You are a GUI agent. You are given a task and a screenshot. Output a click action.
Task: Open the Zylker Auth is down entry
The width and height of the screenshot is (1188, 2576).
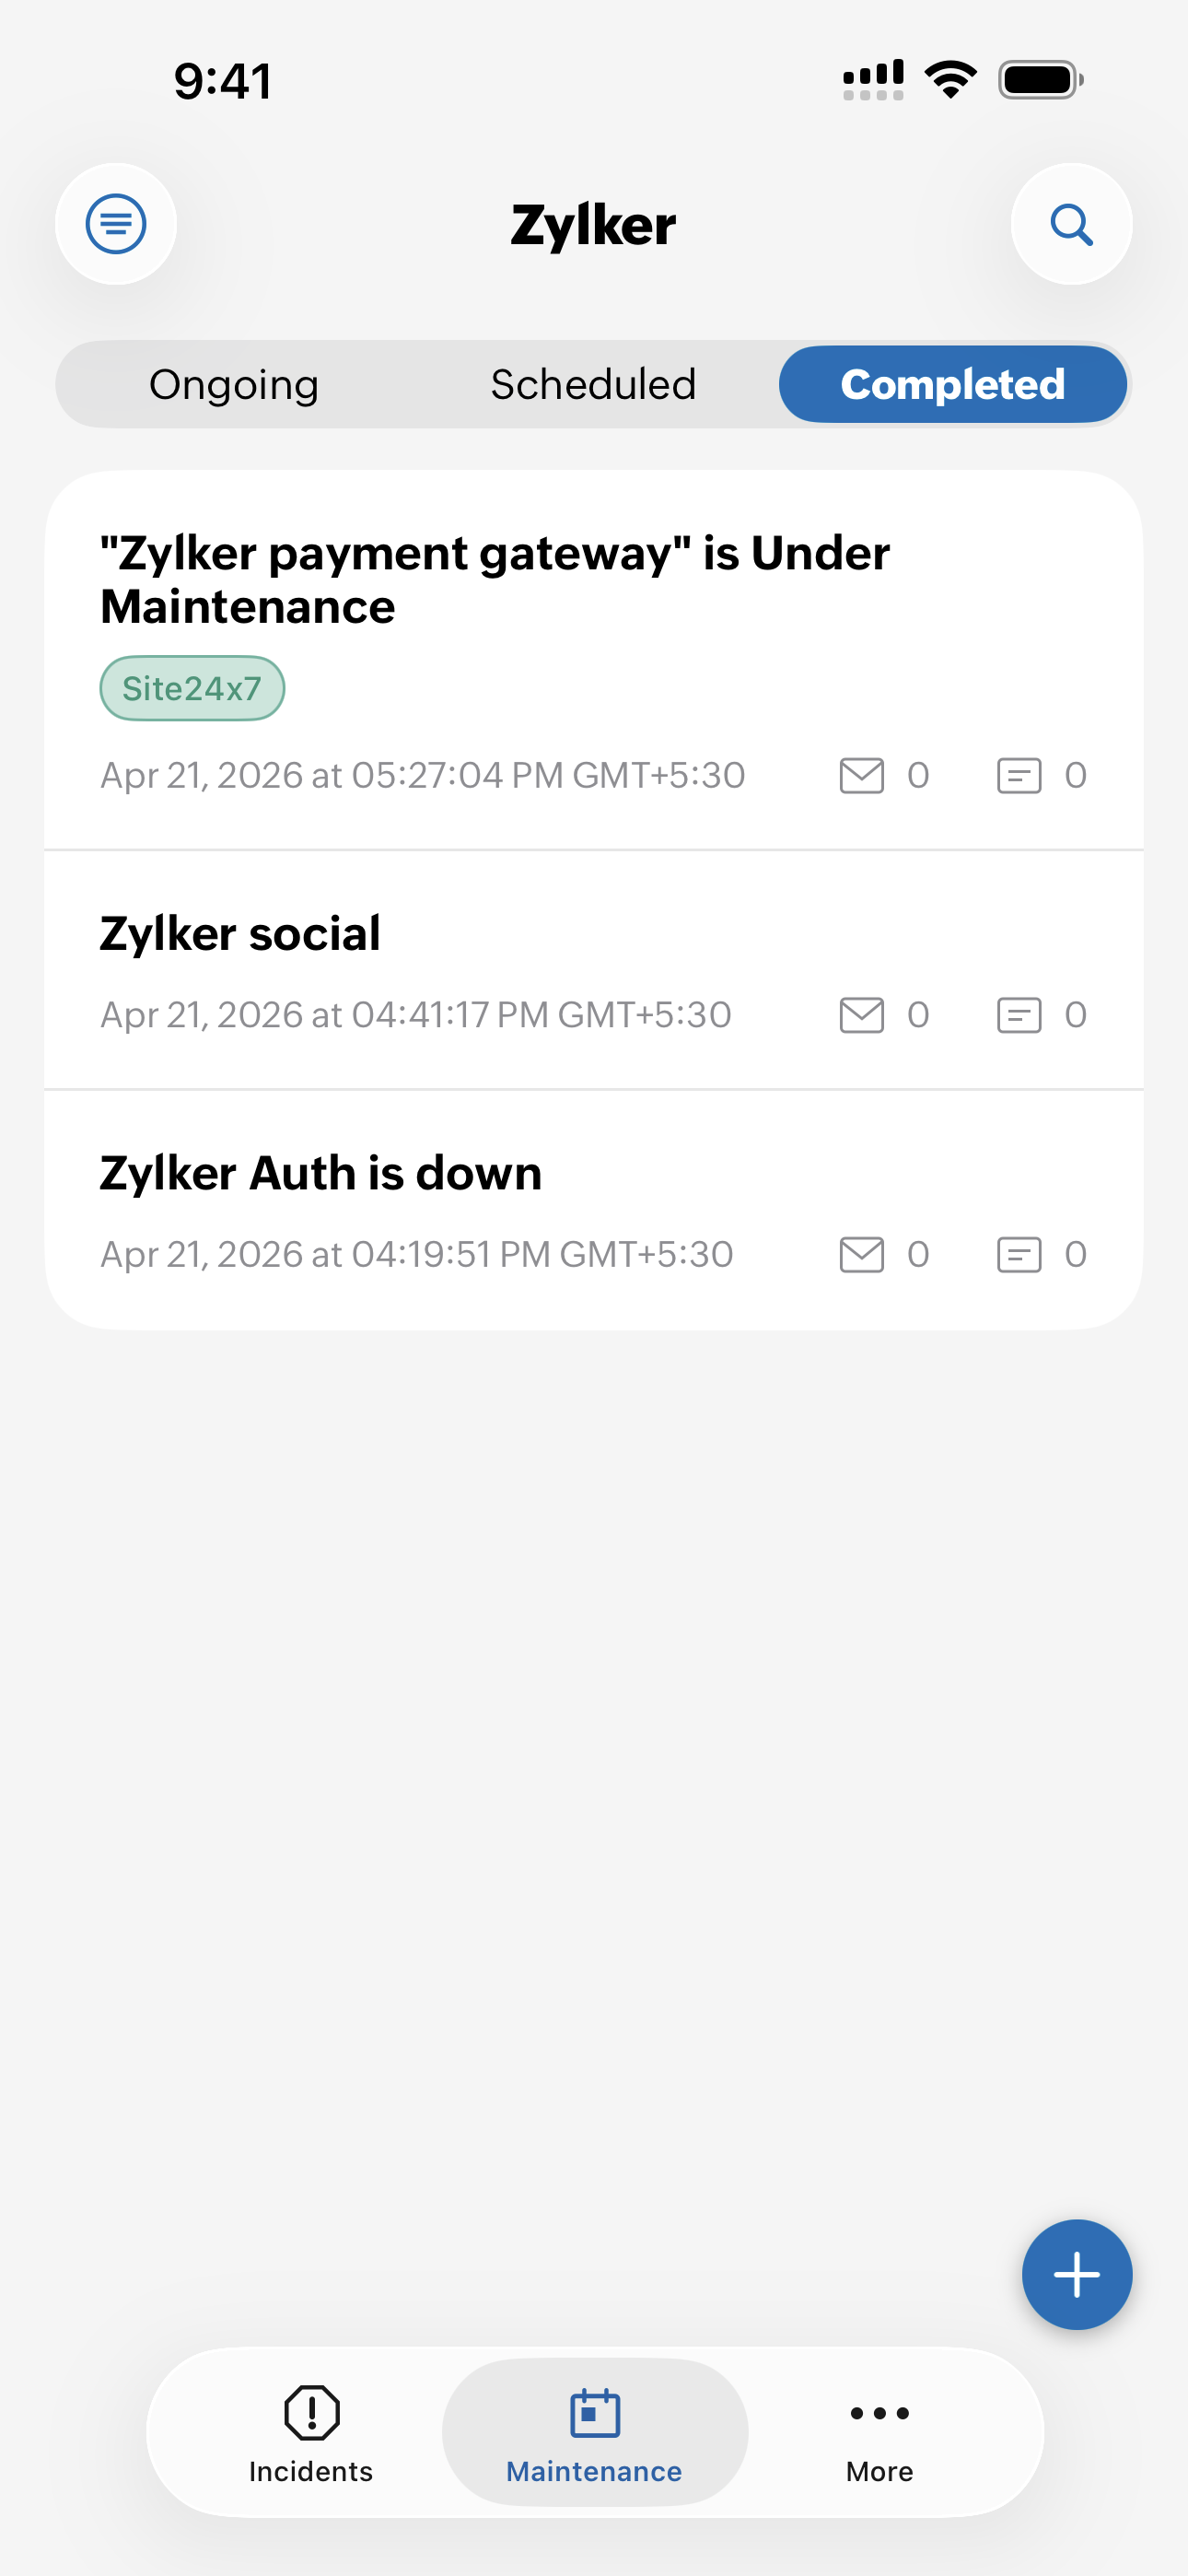click(x=320, y=1173)
